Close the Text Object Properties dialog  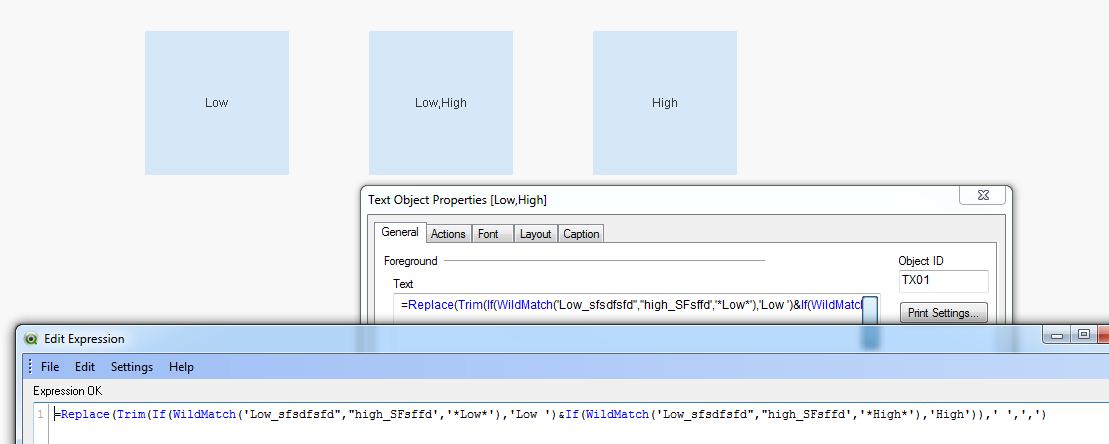(x=982, y=194)
